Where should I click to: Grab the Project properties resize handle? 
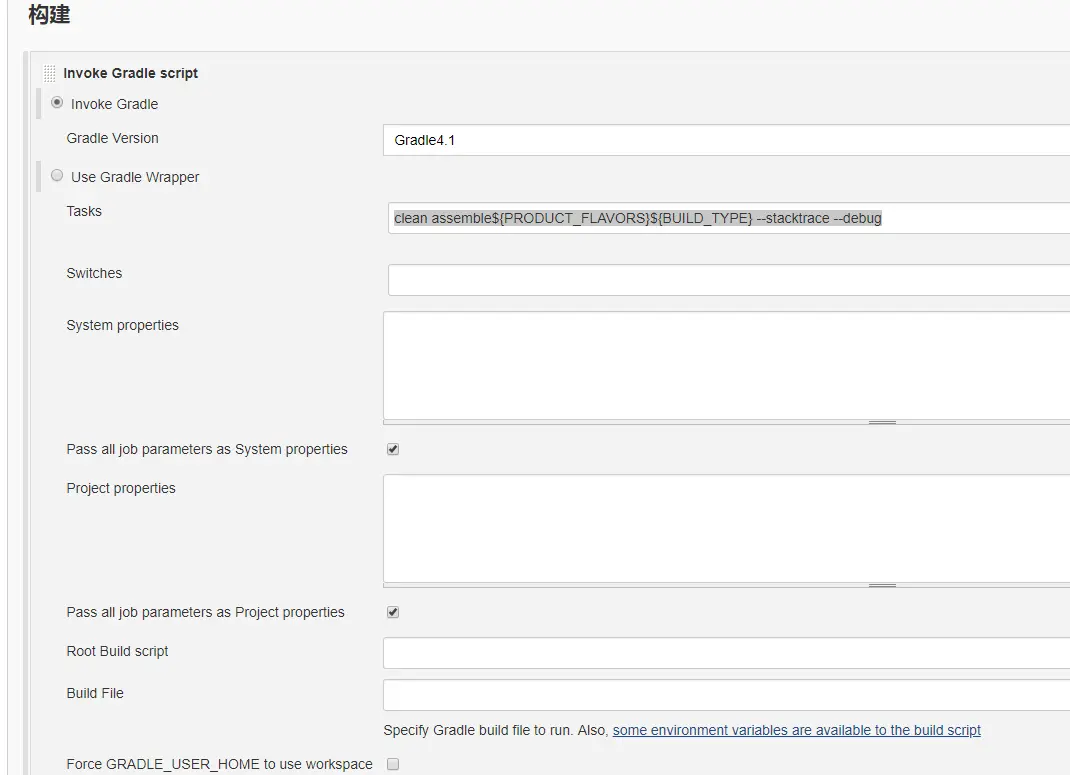click(882, 586)
